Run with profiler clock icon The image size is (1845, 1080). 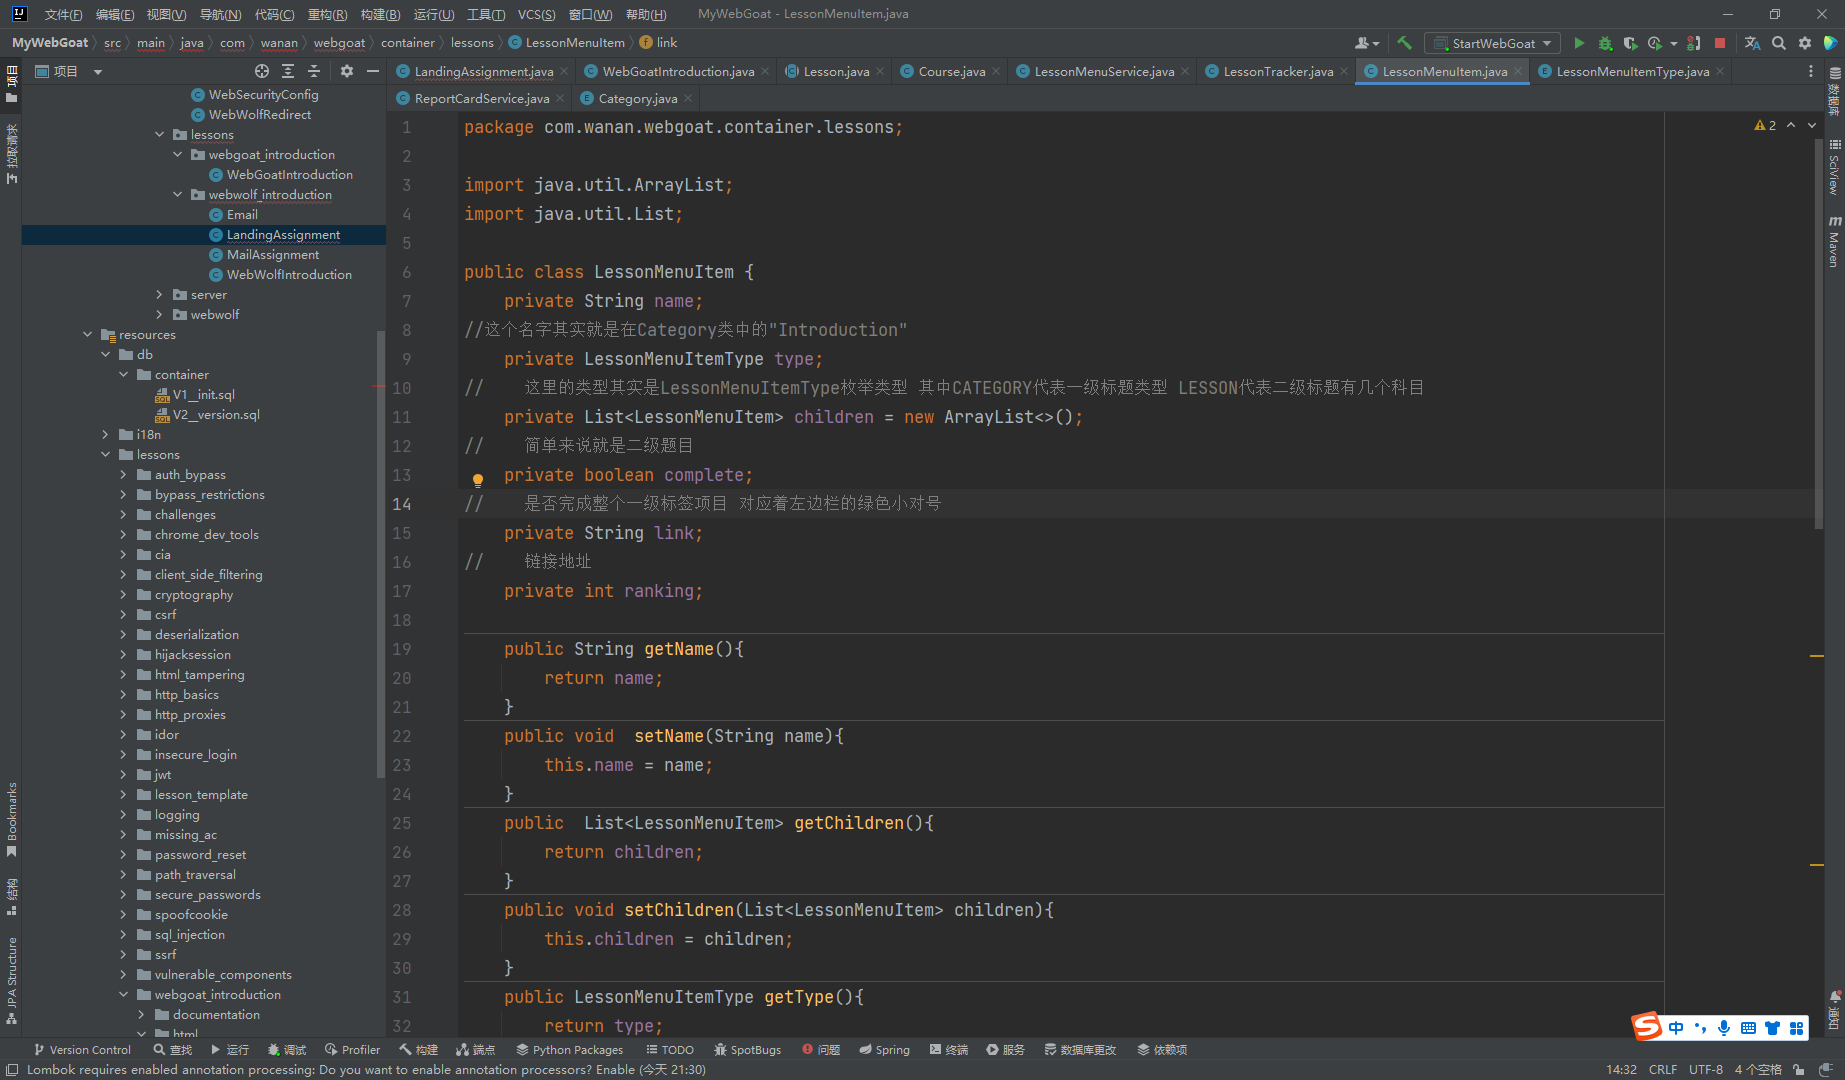coord(1656,43)
